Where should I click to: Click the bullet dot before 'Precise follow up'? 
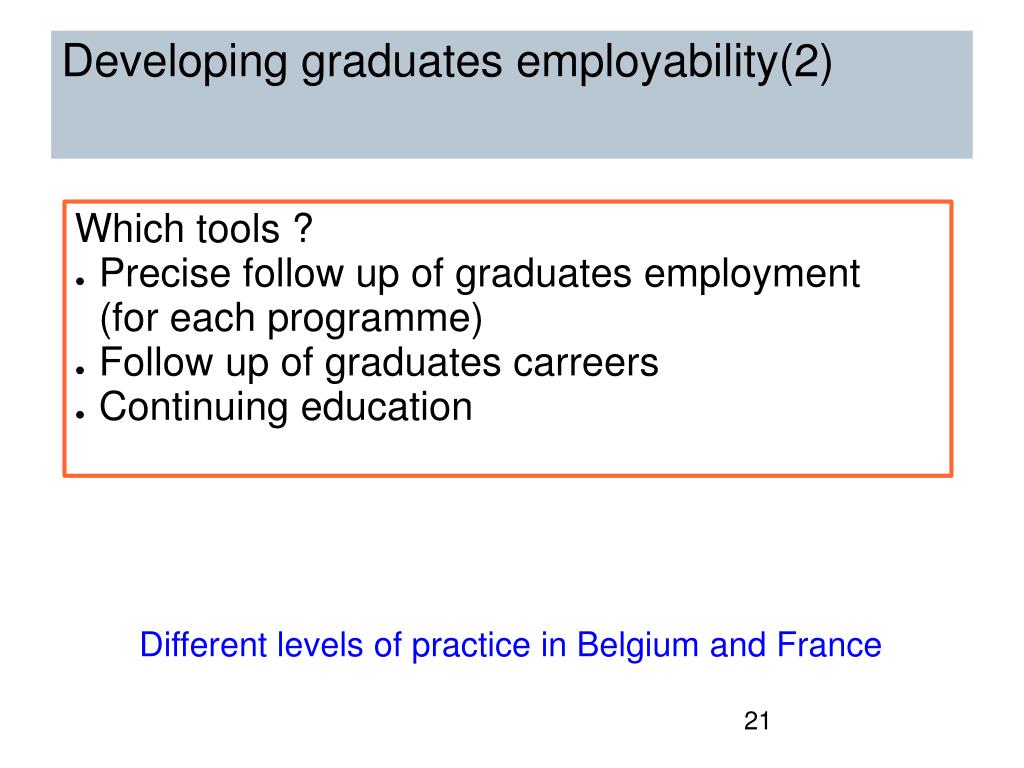point(80,281)
